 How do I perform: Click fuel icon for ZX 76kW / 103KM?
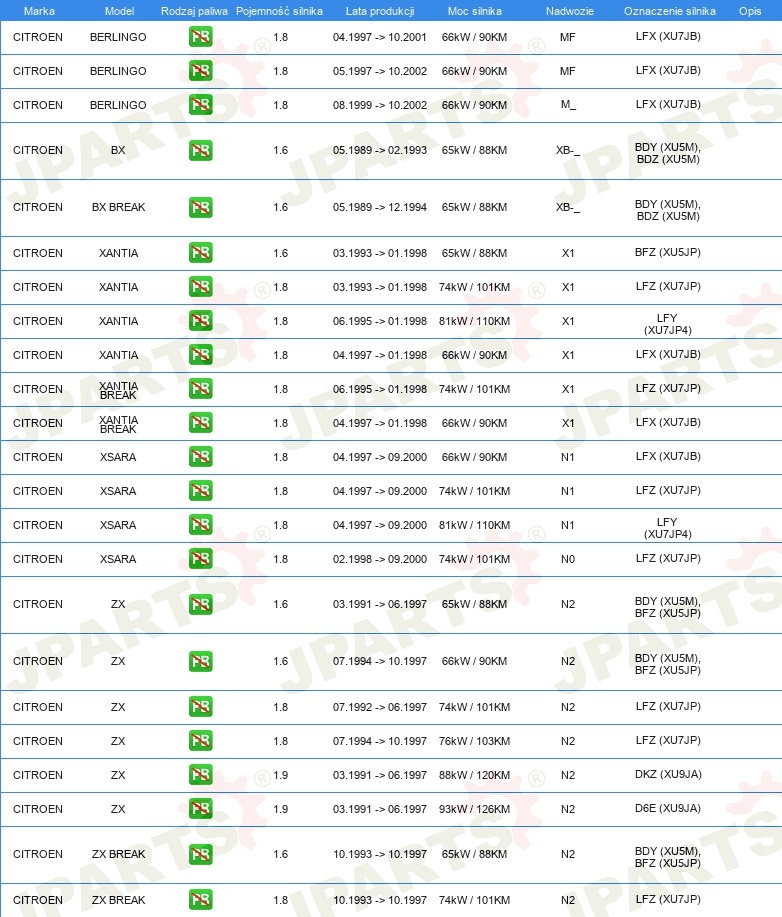pyautogui.click(x=201, y=740)
